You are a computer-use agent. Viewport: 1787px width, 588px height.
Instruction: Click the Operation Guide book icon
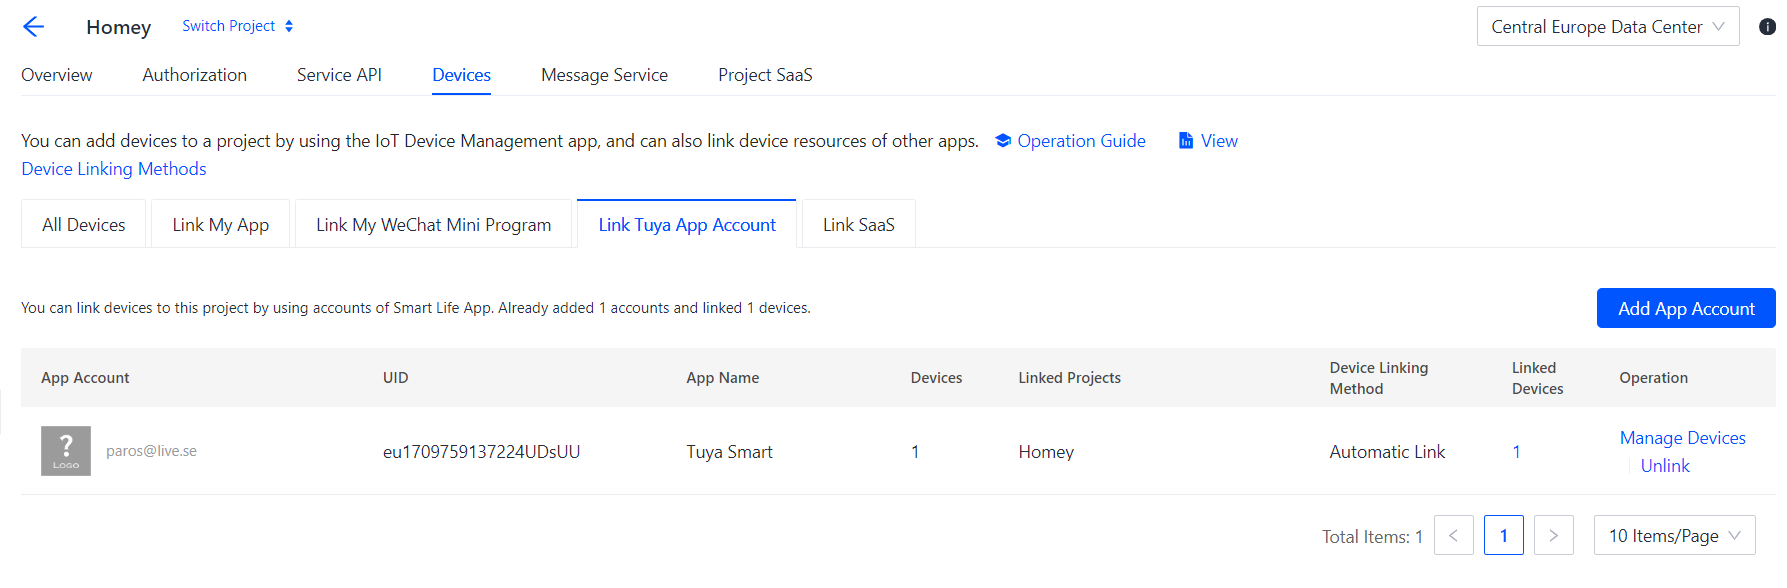tap(1003, 141)
